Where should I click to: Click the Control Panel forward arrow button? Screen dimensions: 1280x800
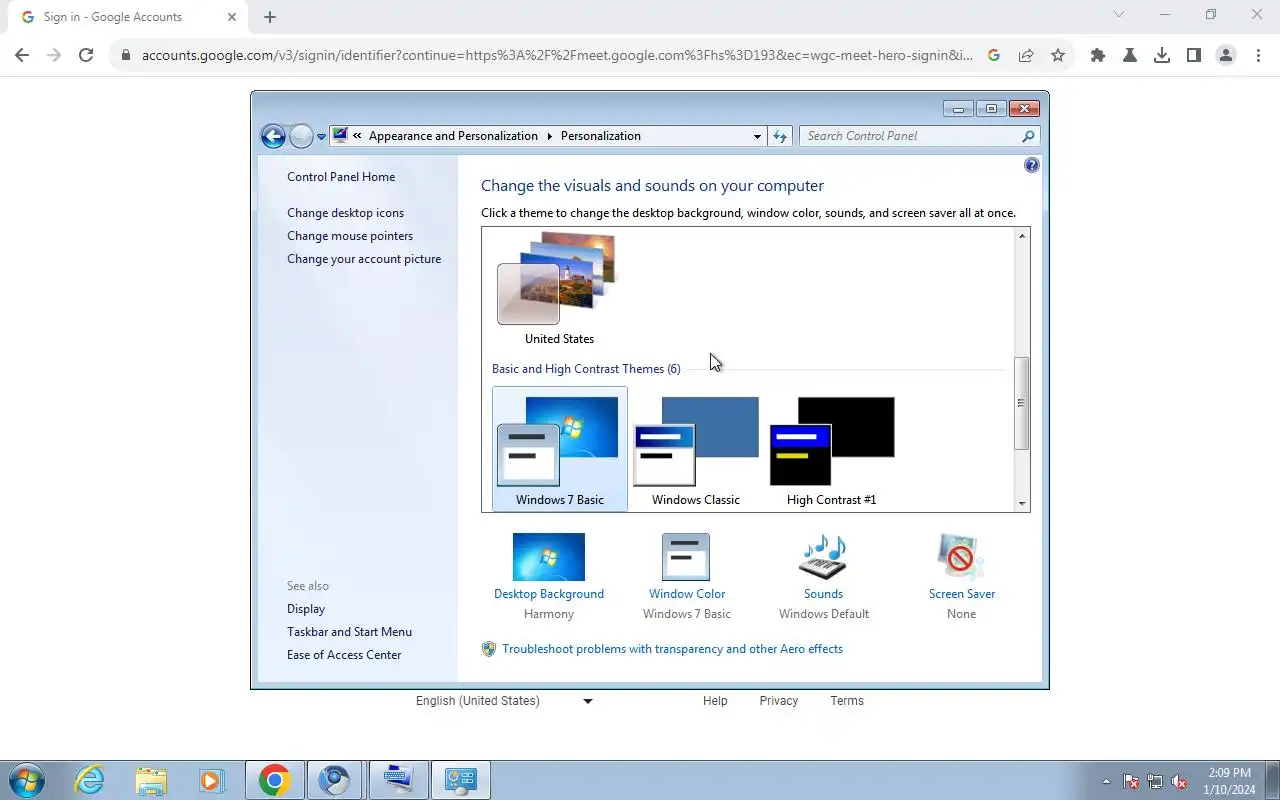pos(301,136)
